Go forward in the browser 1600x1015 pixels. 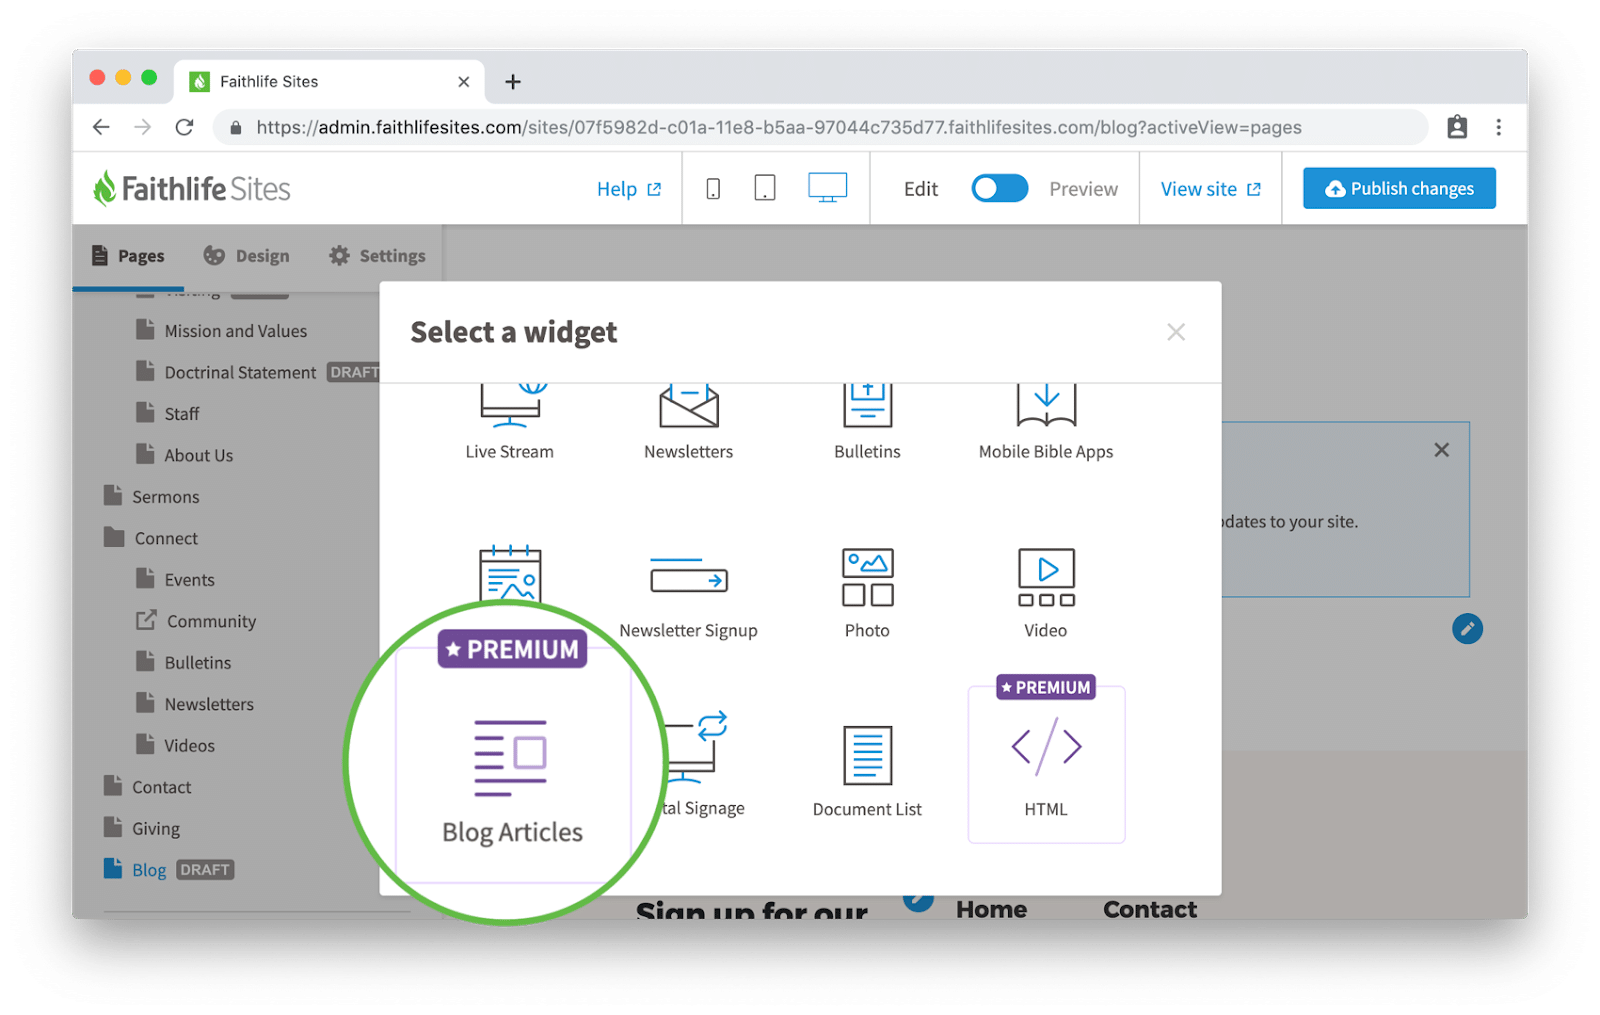[x=142, y=127]
